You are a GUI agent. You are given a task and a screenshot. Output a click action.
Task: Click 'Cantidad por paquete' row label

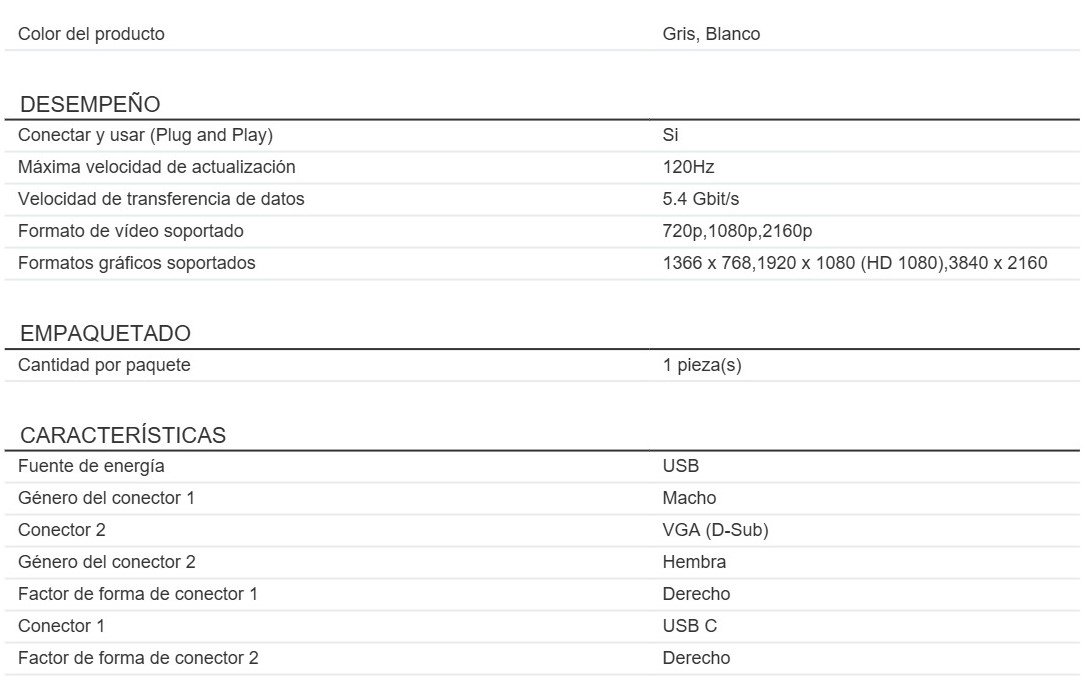point(104,365)
